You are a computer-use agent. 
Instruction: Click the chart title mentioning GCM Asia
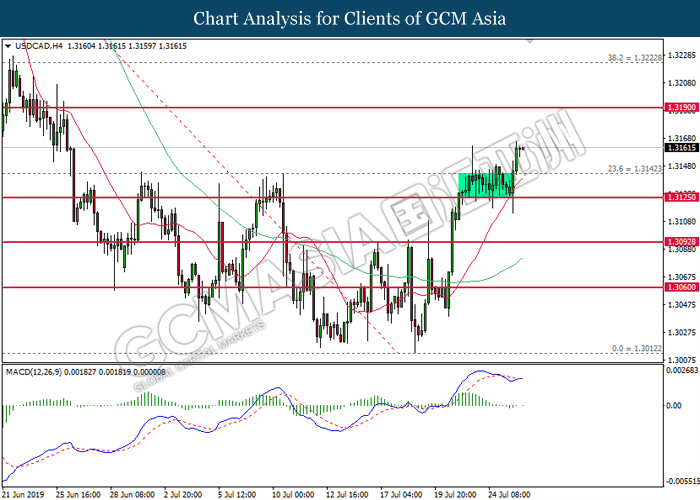click(350, 18)
